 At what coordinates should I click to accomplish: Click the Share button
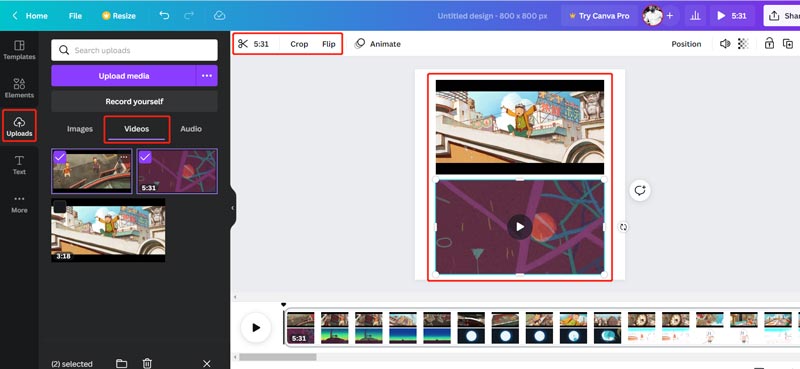783,16
